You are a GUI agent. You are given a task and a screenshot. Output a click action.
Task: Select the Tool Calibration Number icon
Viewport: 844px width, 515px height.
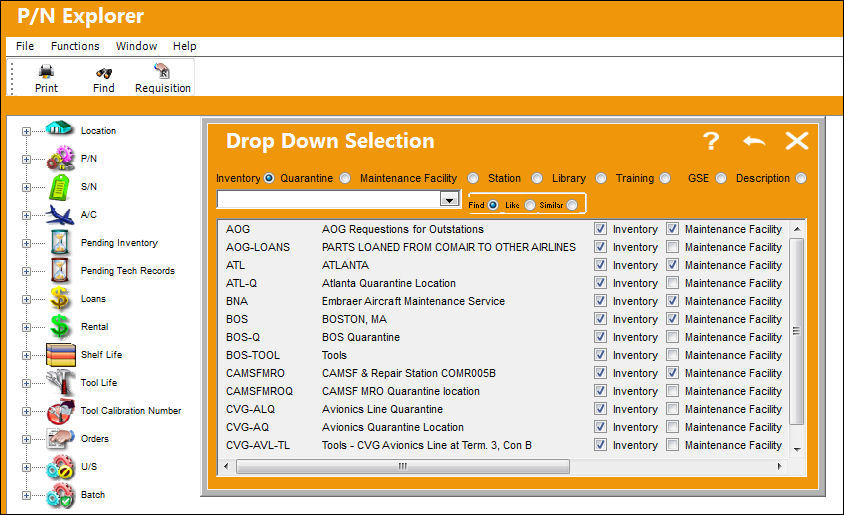point(60,411)
